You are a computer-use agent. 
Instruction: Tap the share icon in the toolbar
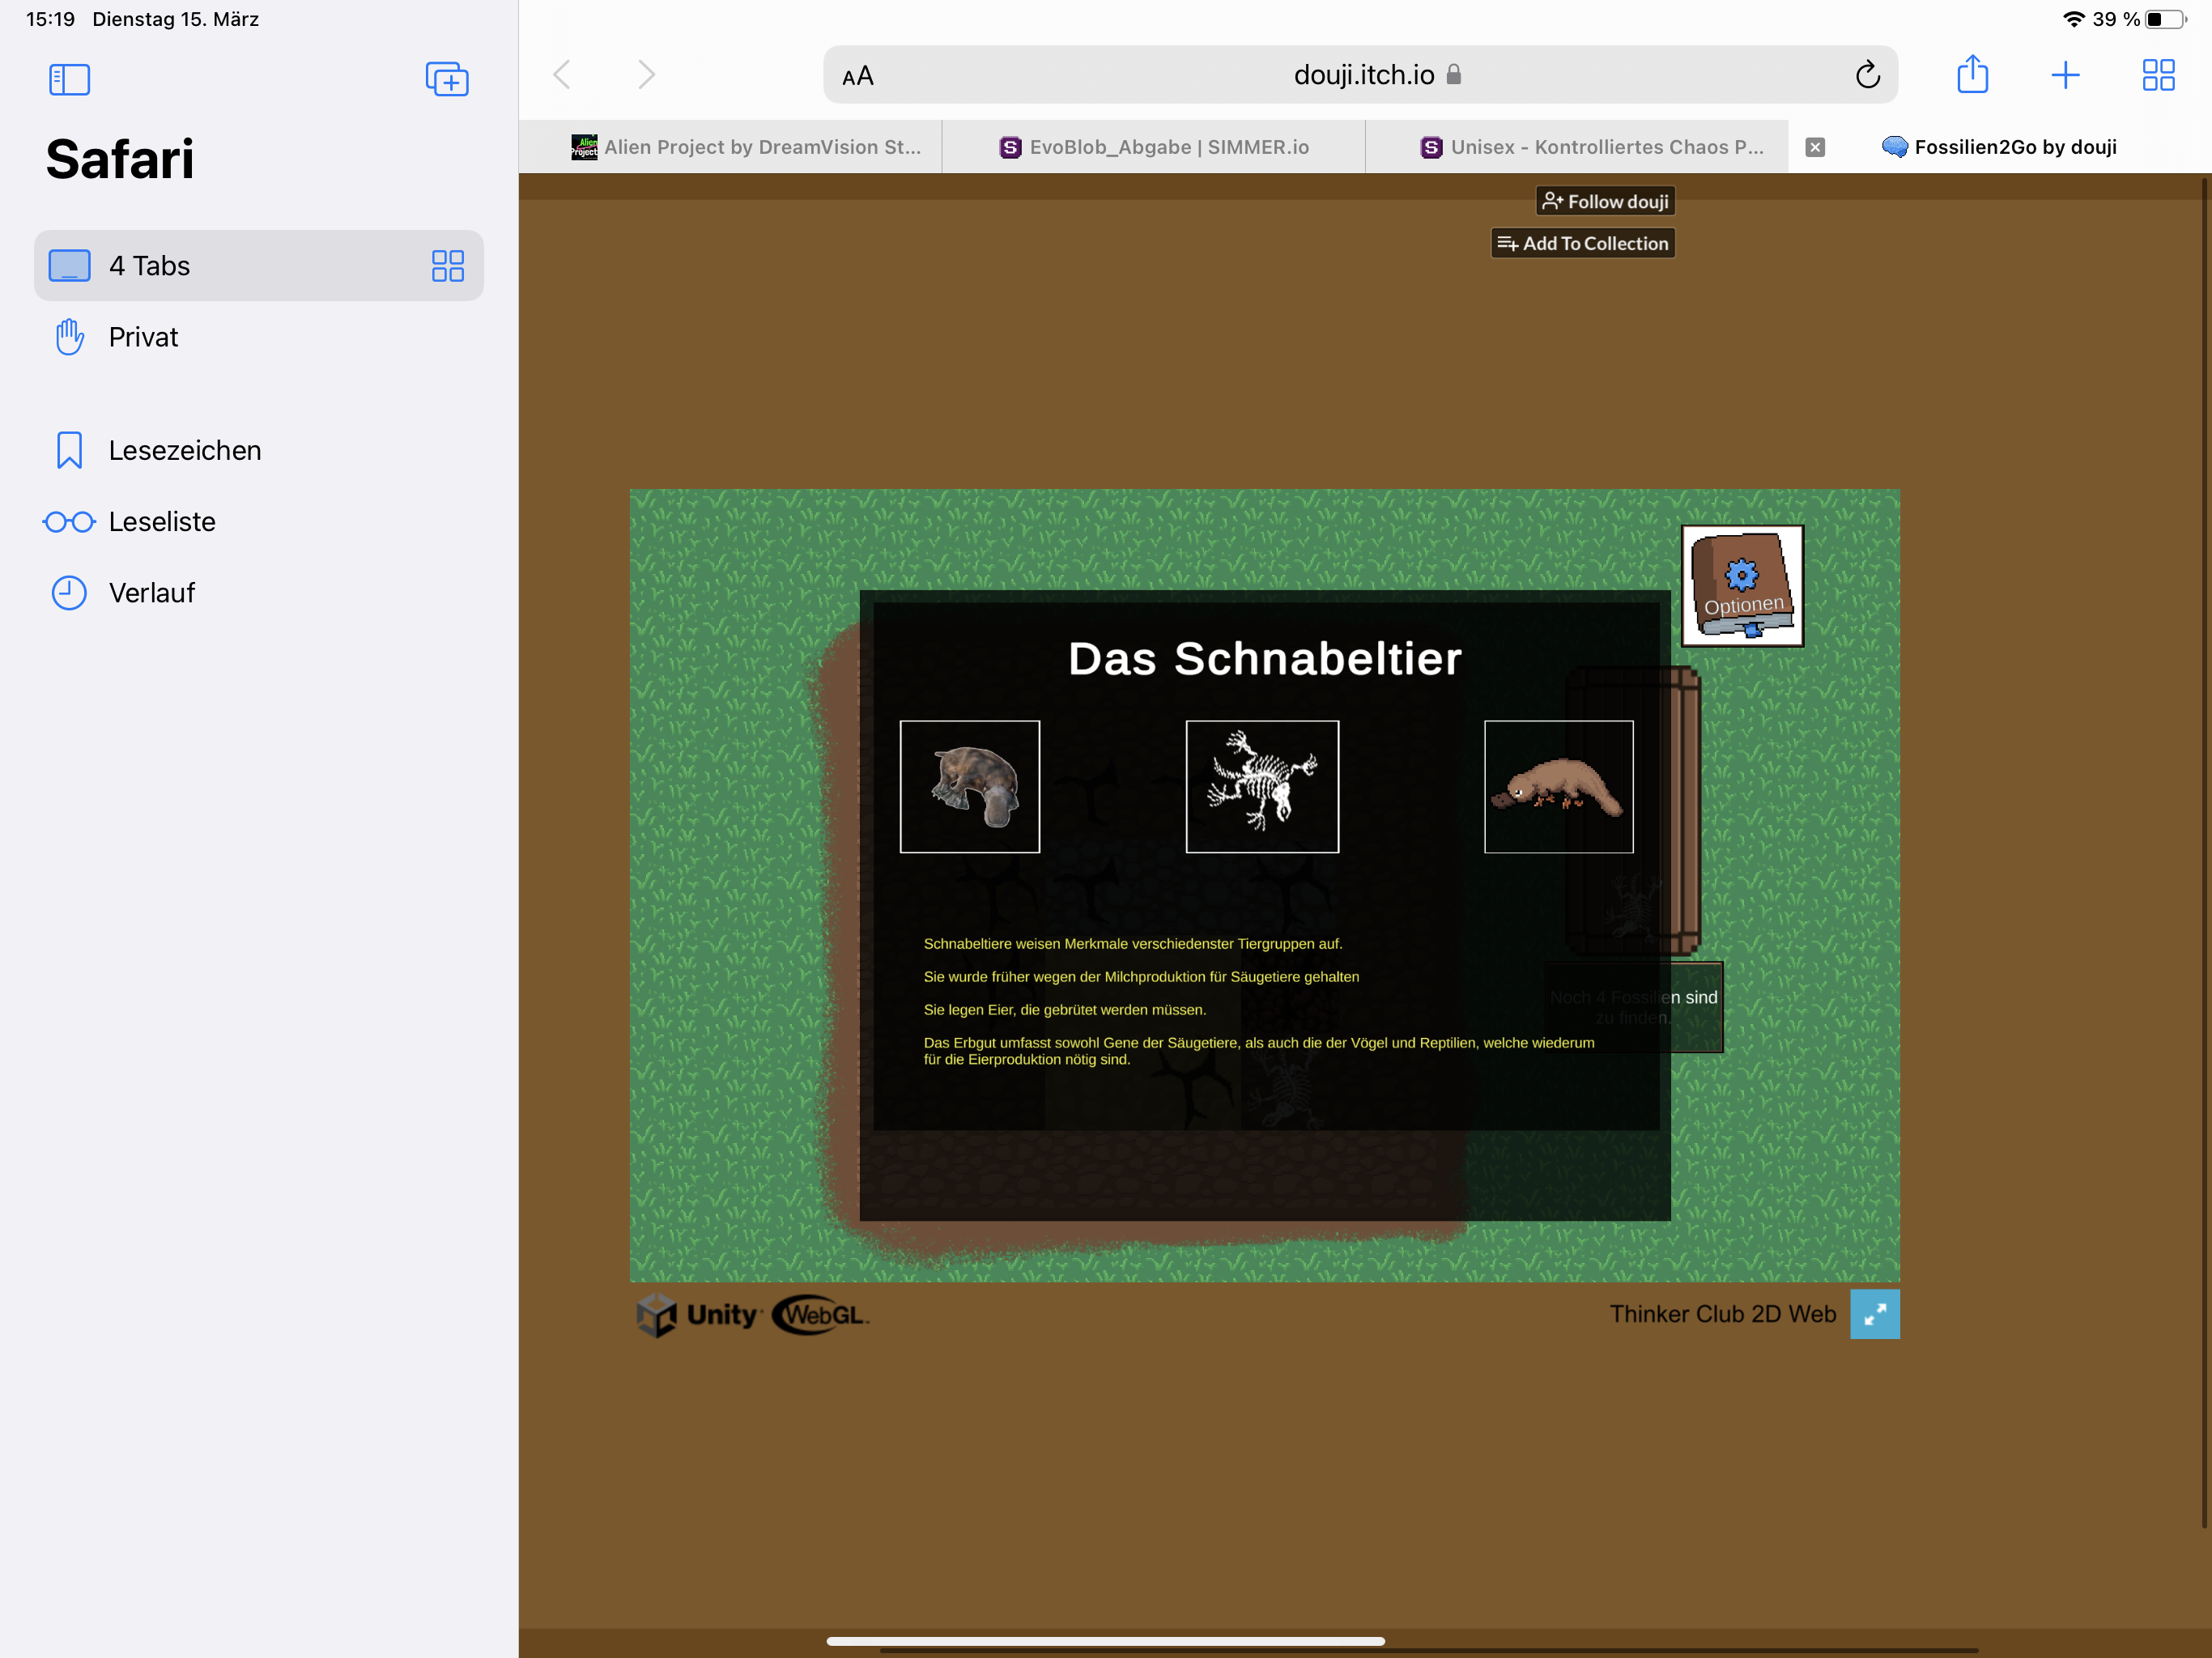point(1972,75)
